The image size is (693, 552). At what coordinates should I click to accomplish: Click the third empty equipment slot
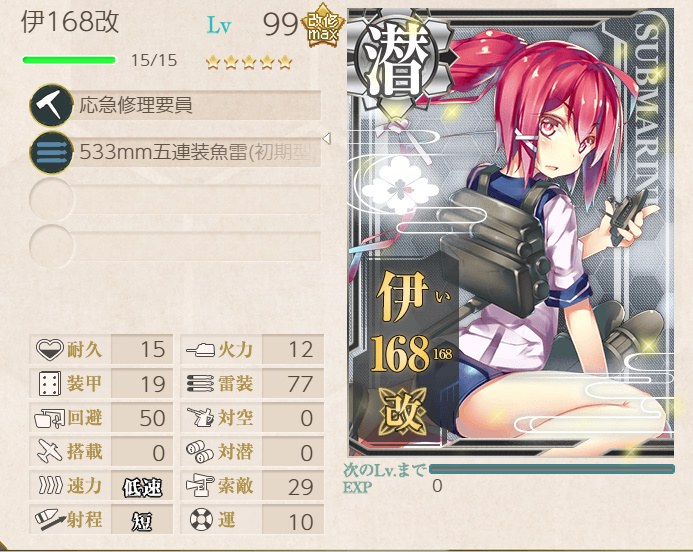(x=175, y=199)
